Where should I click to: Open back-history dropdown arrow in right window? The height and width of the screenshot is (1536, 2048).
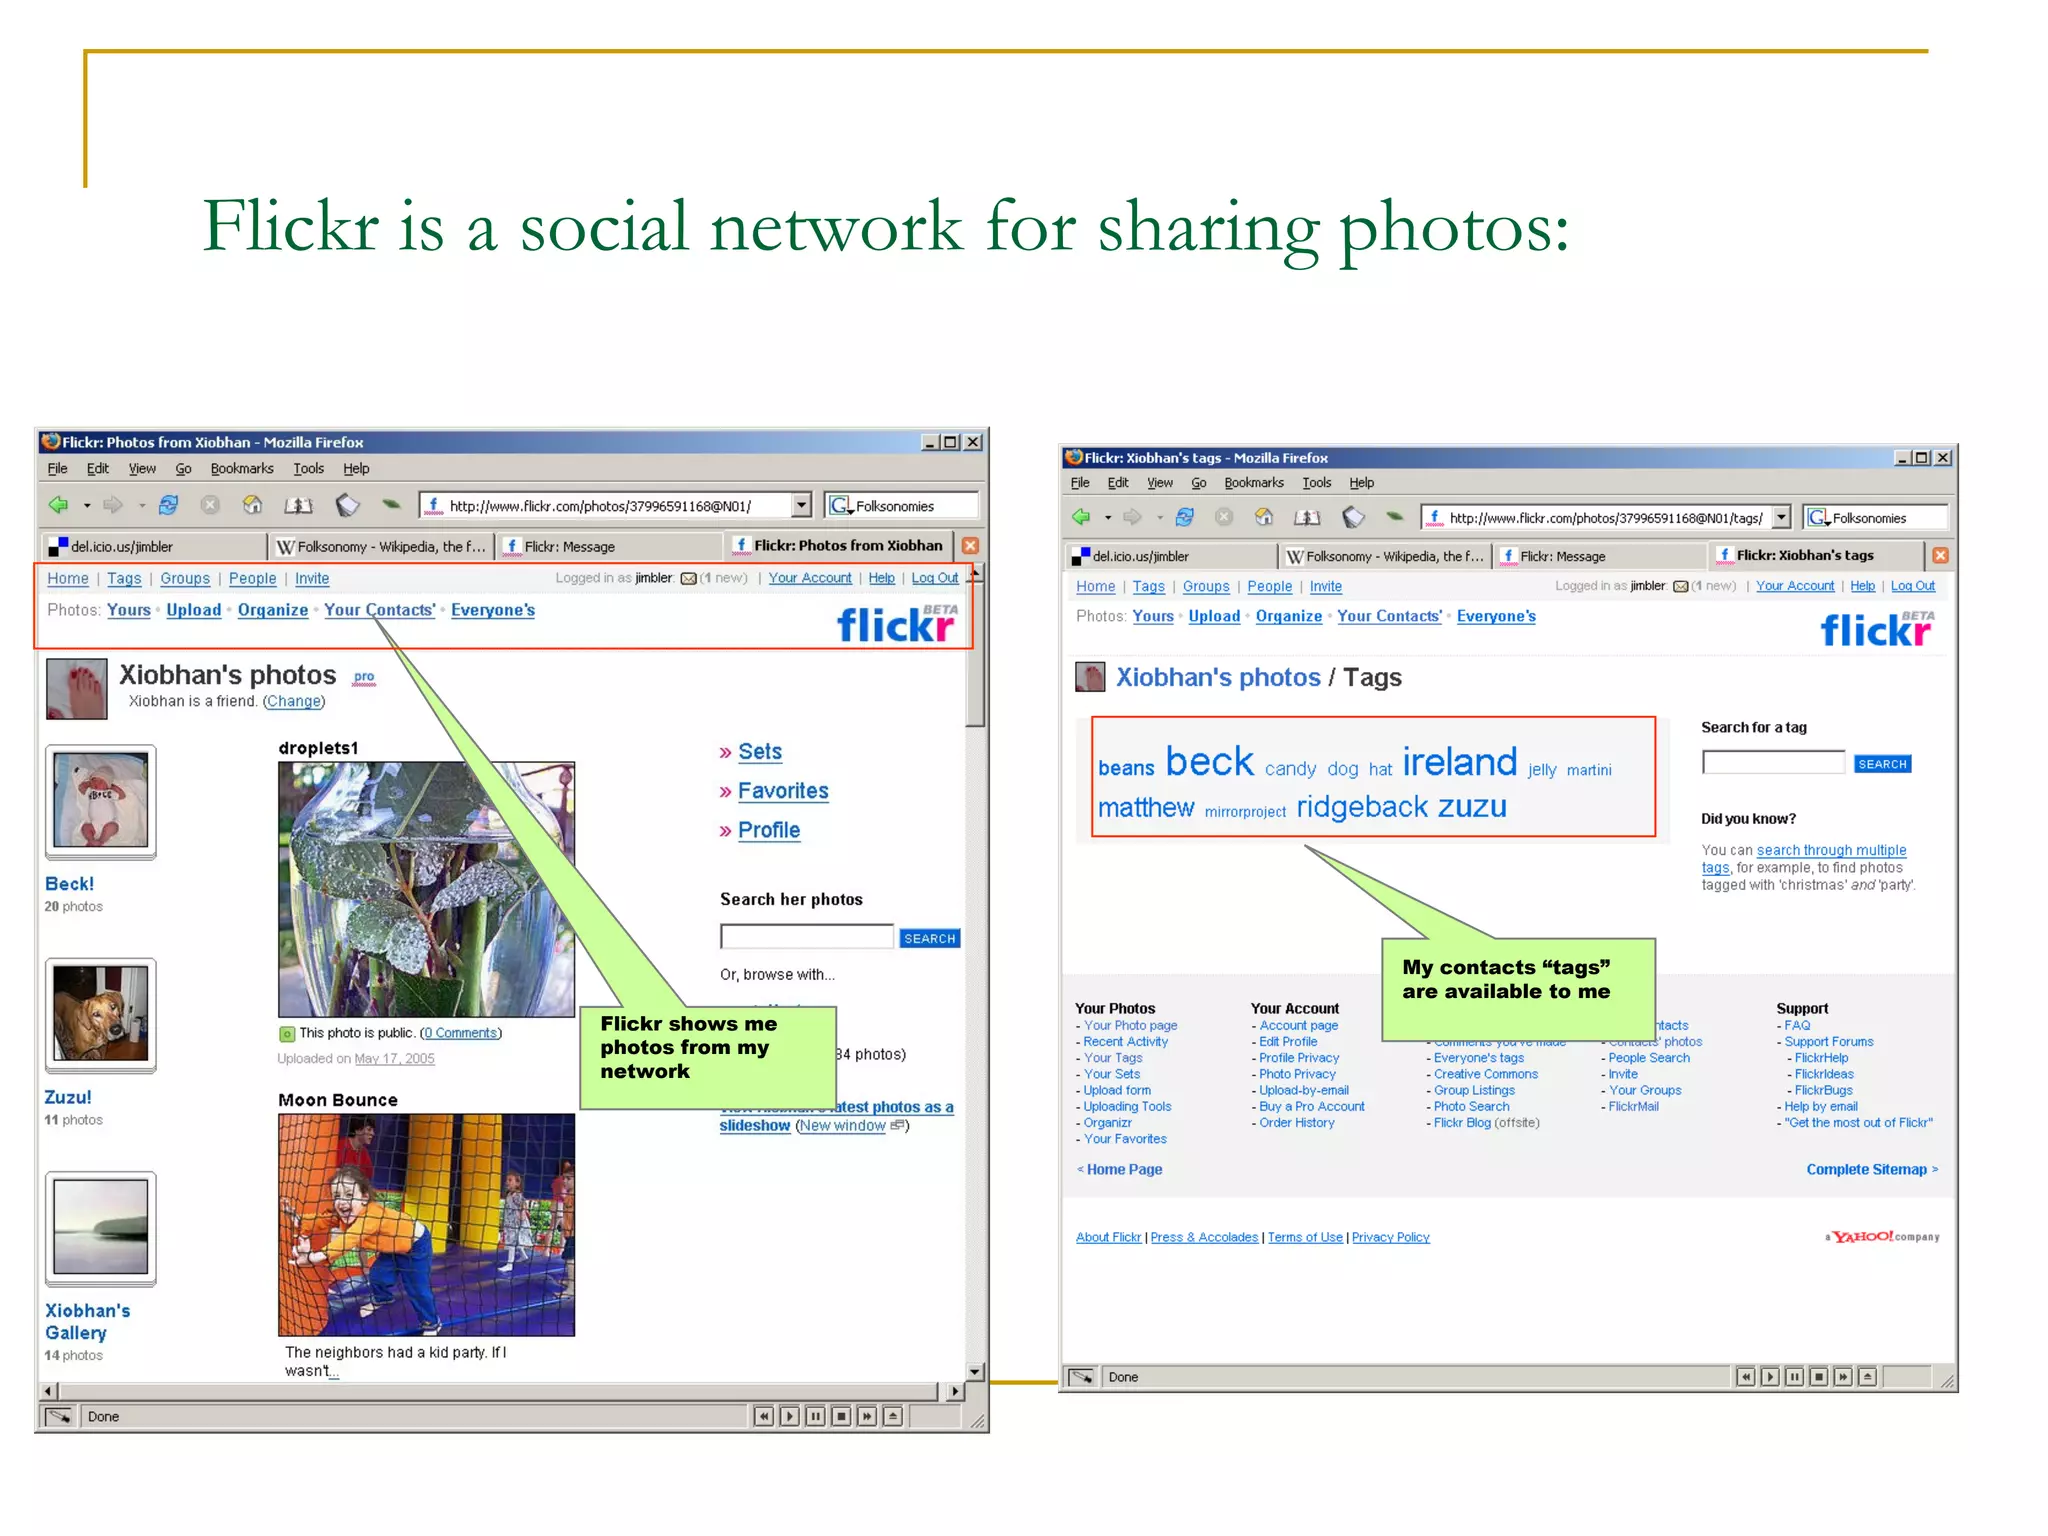tap(1108, 518)
